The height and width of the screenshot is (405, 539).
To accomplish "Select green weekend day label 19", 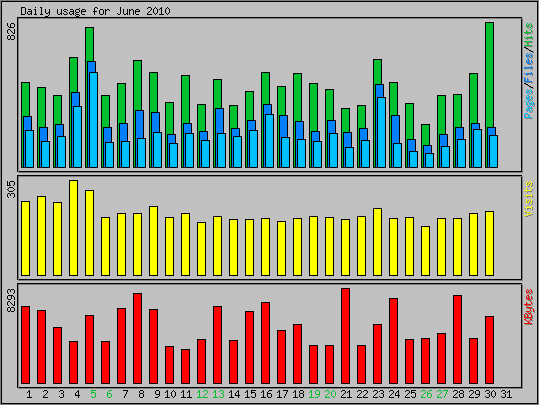I will point(314,394).
